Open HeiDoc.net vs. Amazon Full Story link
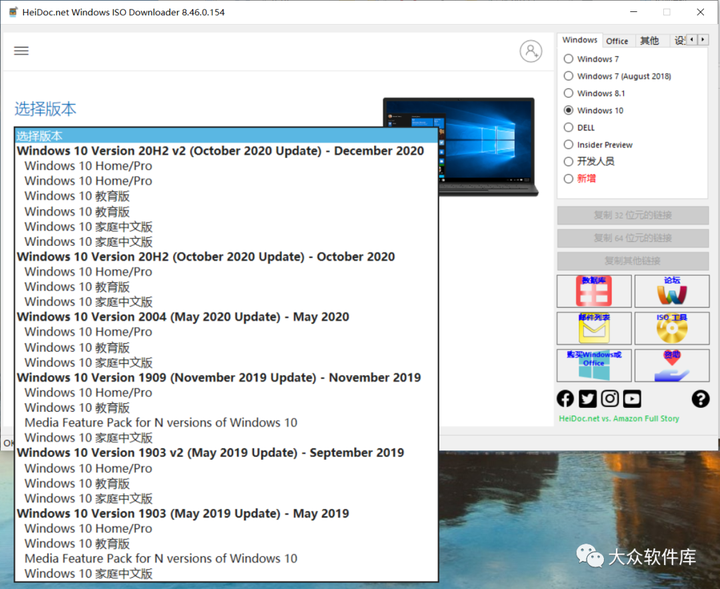The image size is (720, 589). coord(619,418)
